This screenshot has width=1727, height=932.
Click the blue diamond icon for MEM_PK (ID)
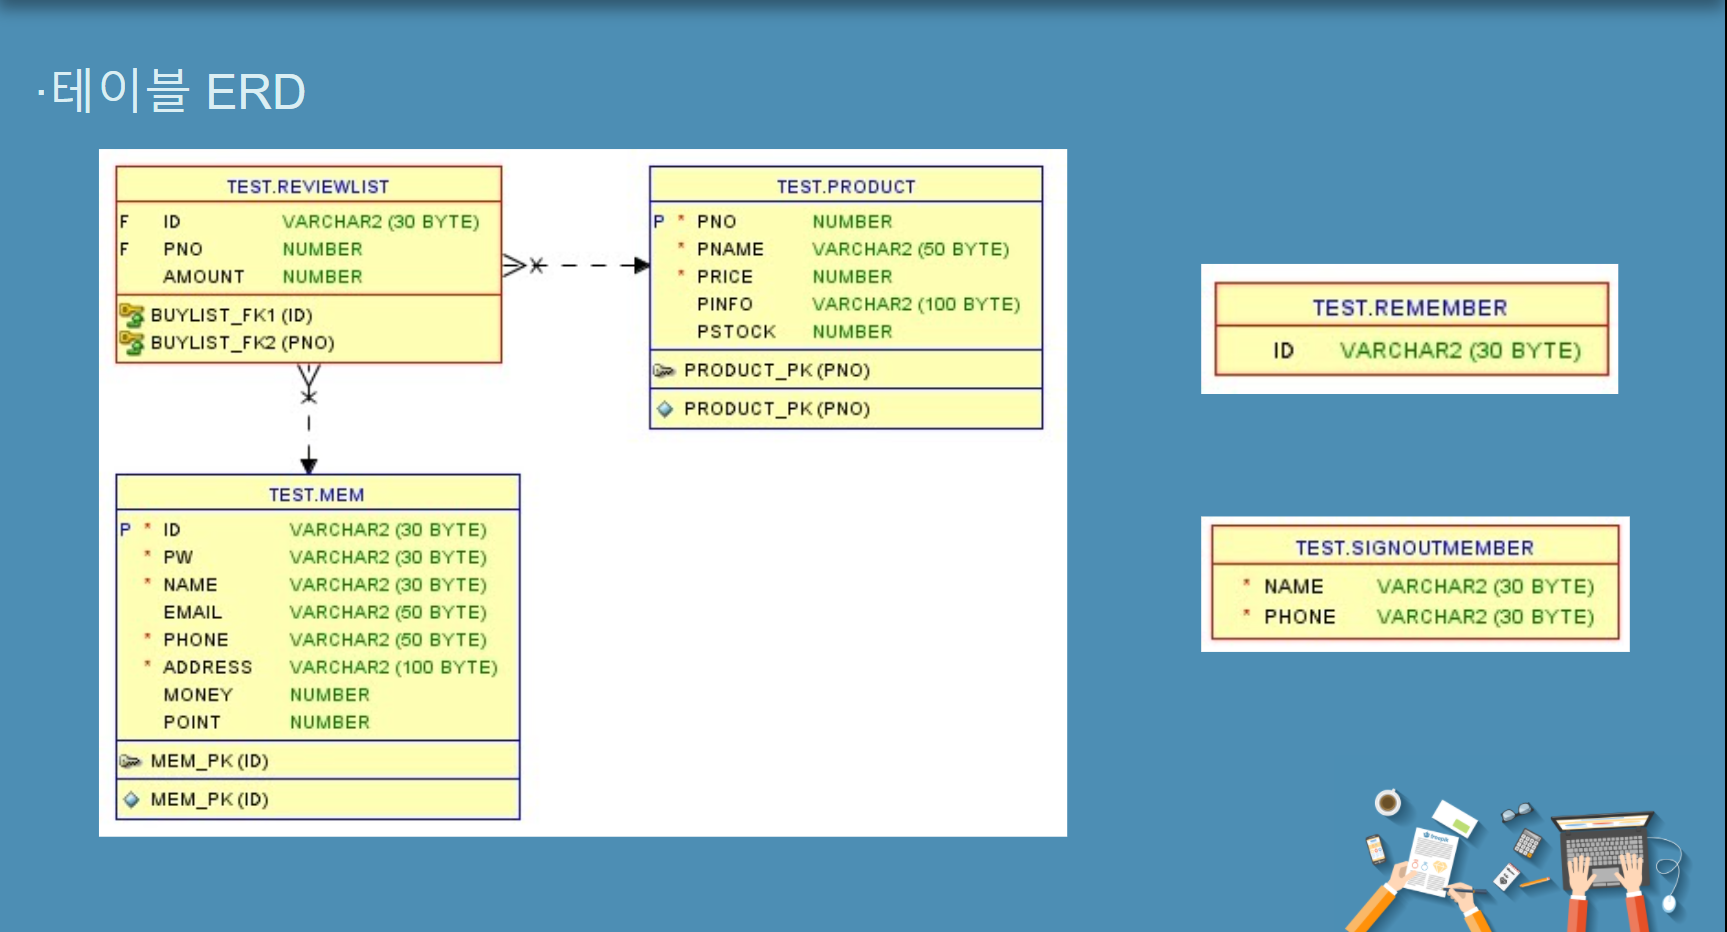(131, 799)
